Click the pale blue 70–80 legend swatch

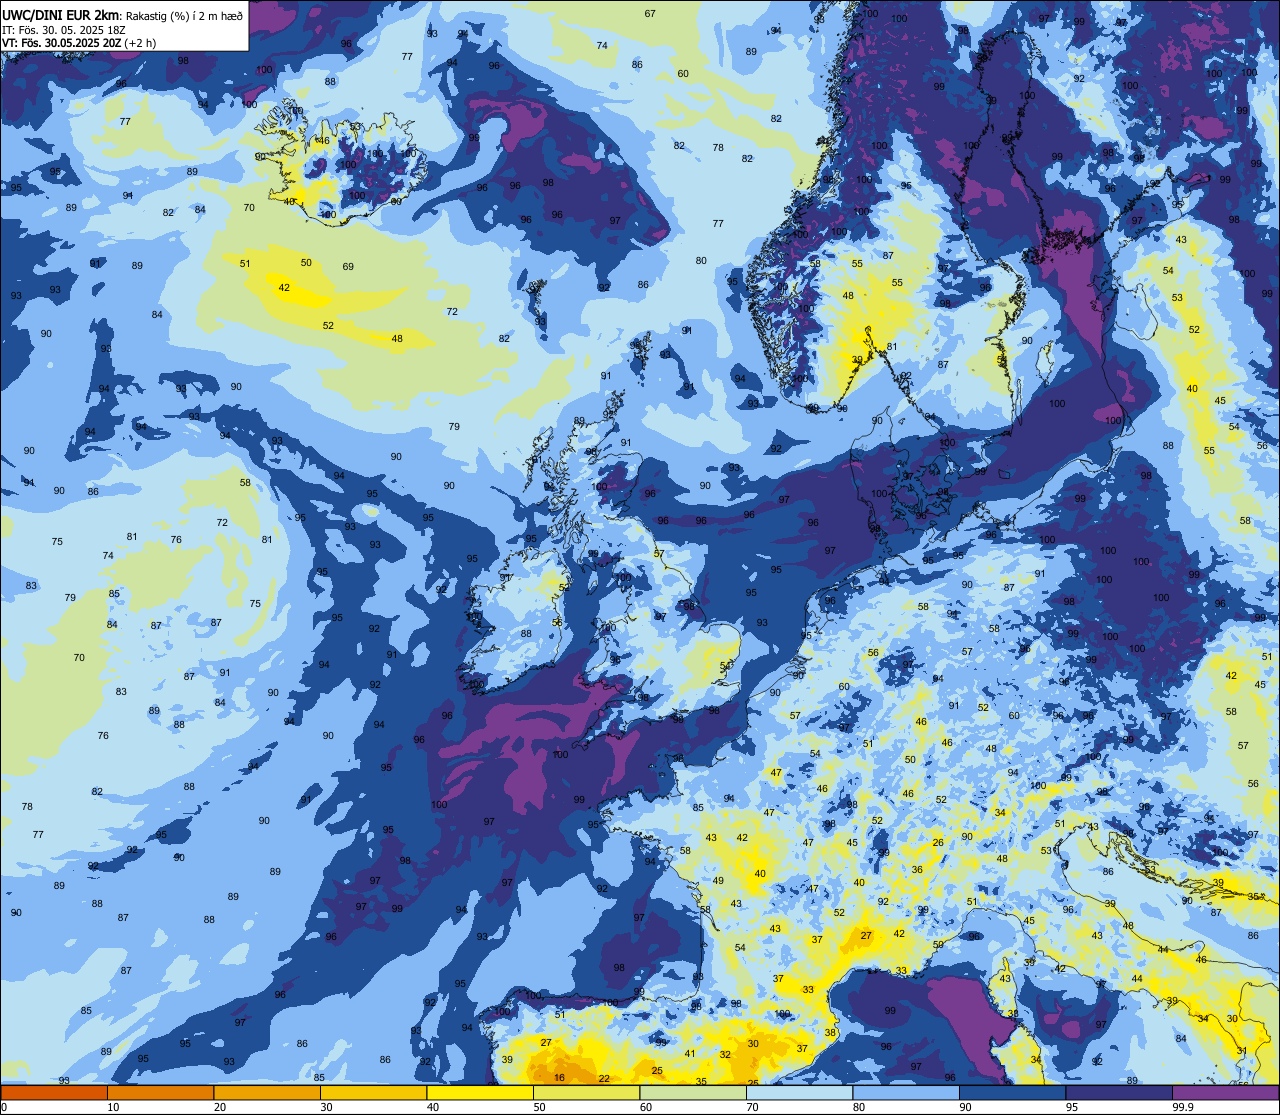point(799,1092)
